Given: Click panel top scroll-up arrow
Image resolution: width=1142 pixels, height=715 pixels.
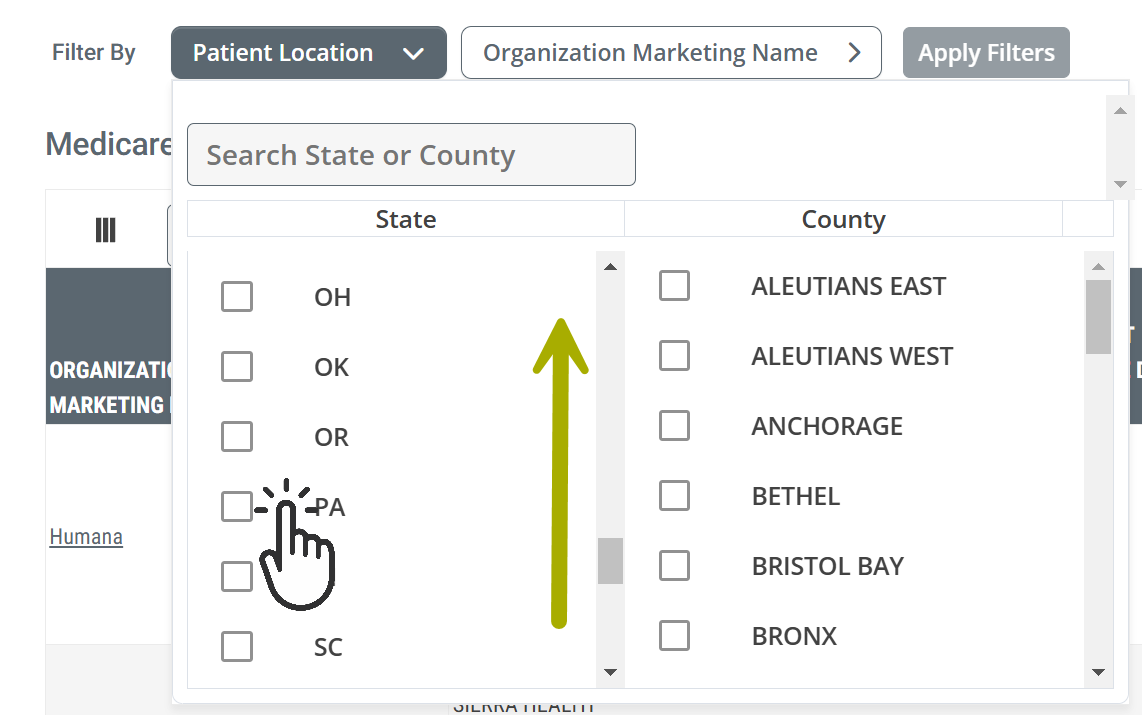Looking at the screenshot, I should tap(1120, 111).
